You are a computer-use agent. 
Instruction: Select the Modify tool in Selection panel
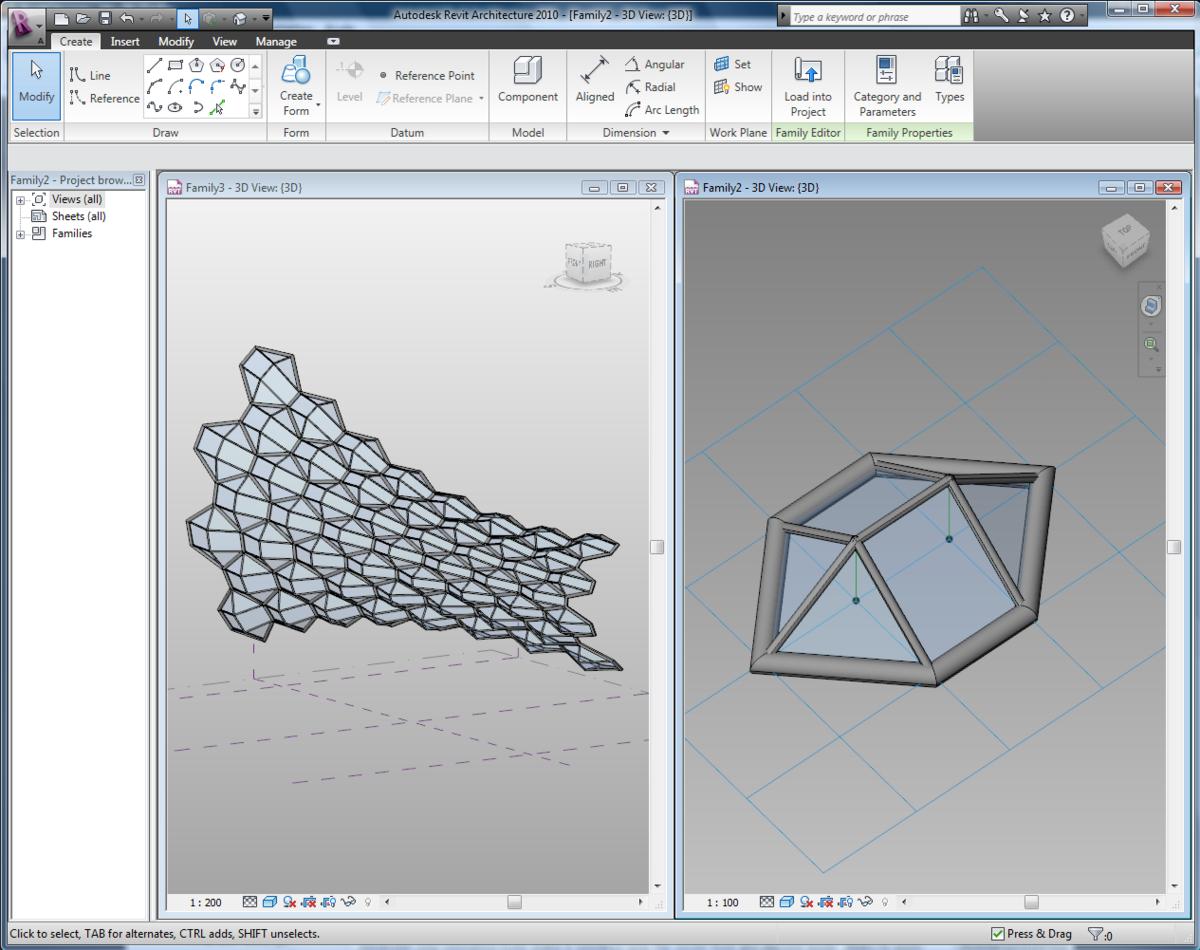[37, 85]
